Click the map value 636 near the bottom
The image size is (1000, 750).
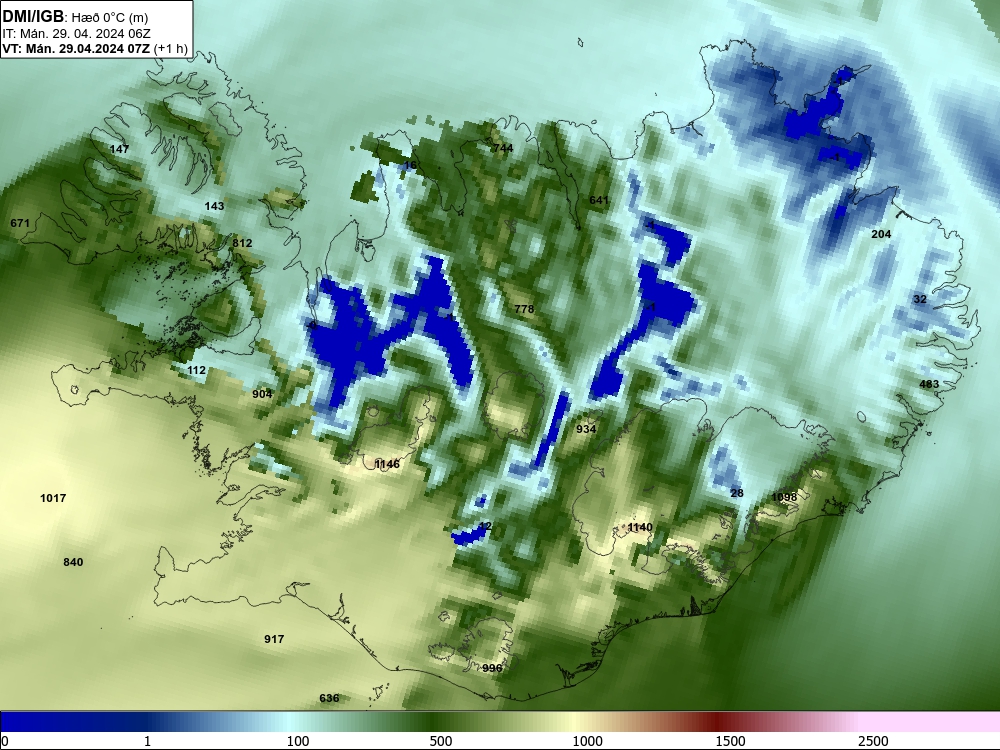[329, 698]
